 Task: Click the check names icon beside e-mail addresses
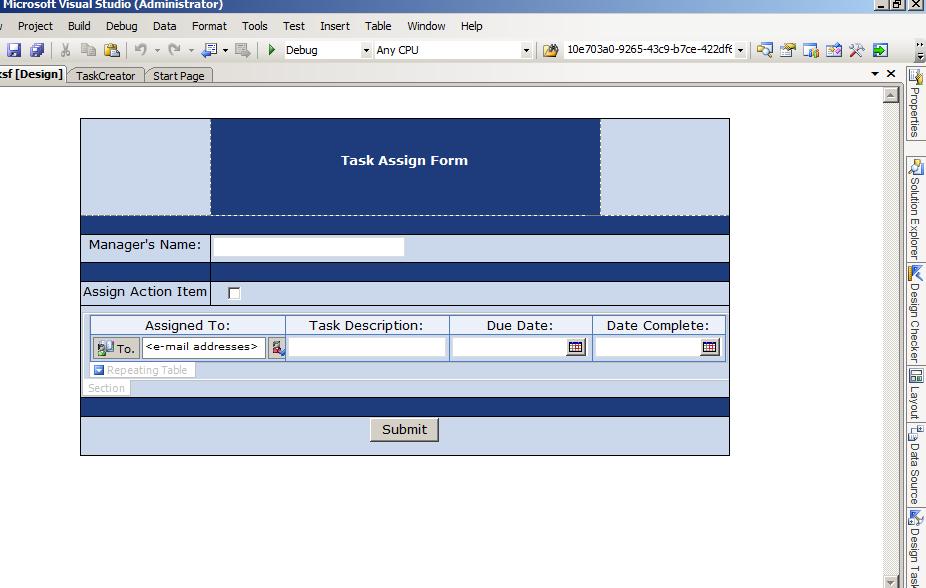(276, 347)
